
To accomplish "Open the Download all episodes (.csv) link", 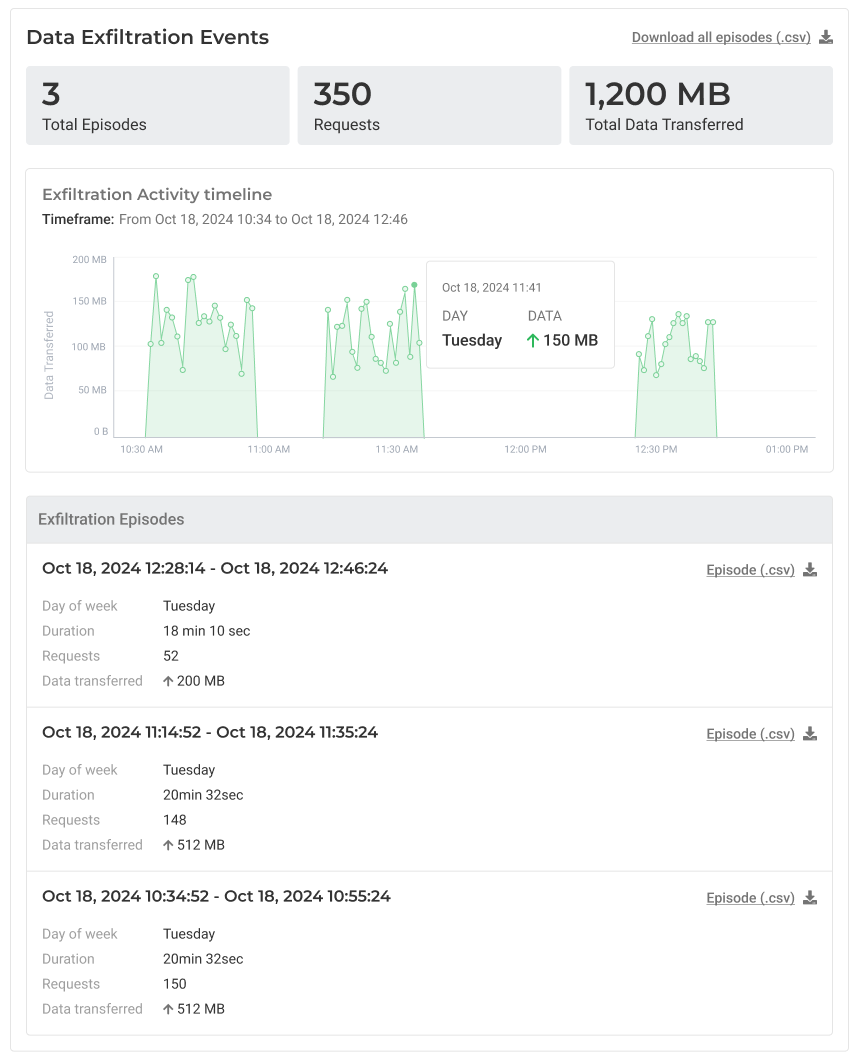I will coord(720,38).
